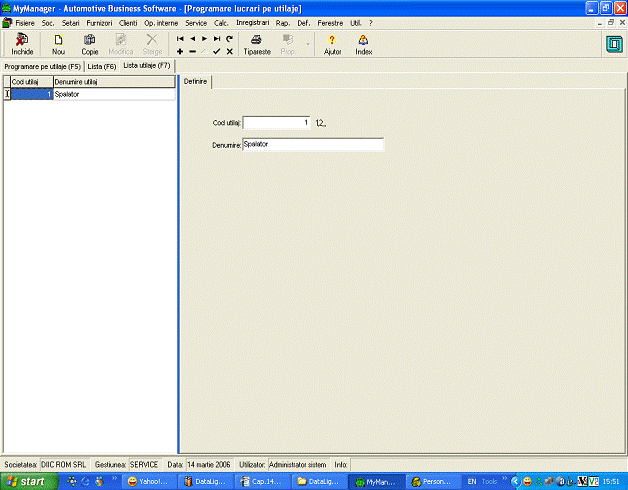Image resolution: width=628 pixels, height=490 pixels.
Task: Switch to the Lista (F6) tab
Action: [102, 66]
